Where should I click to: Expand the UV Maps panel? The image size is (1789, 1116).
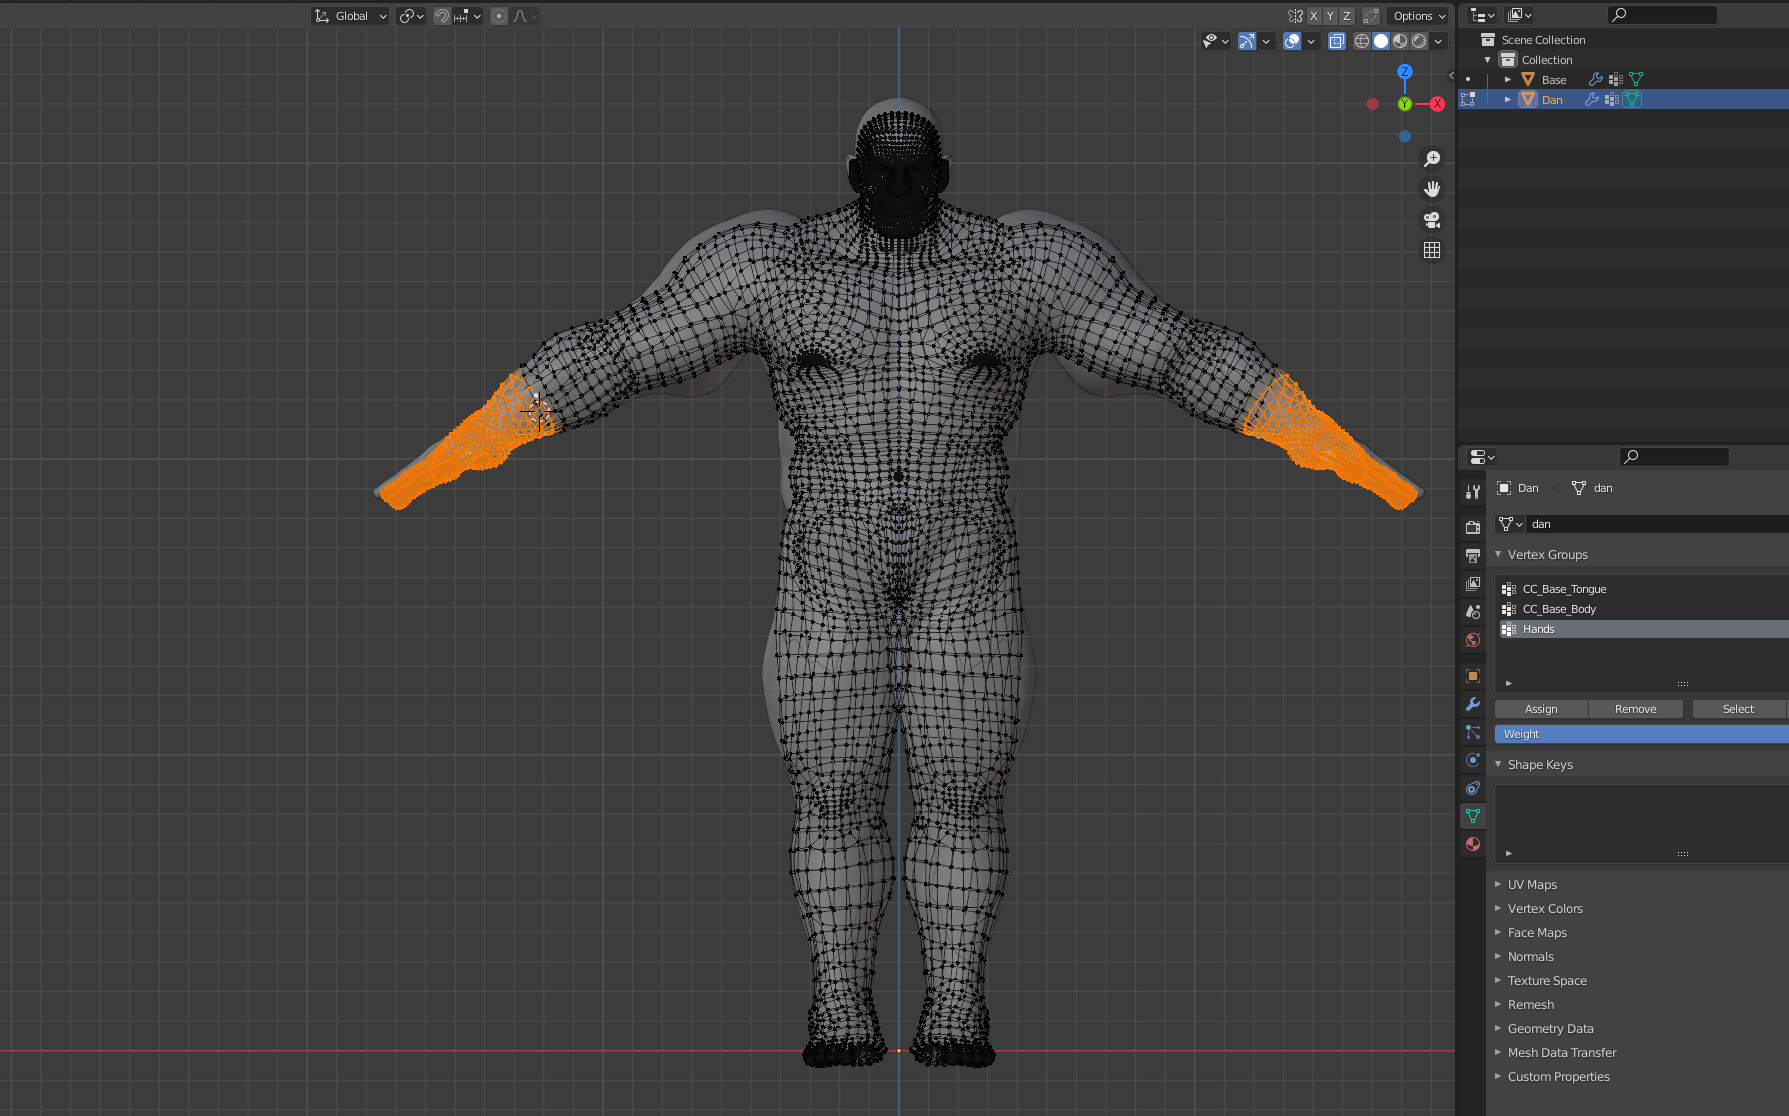point(1498,884)
